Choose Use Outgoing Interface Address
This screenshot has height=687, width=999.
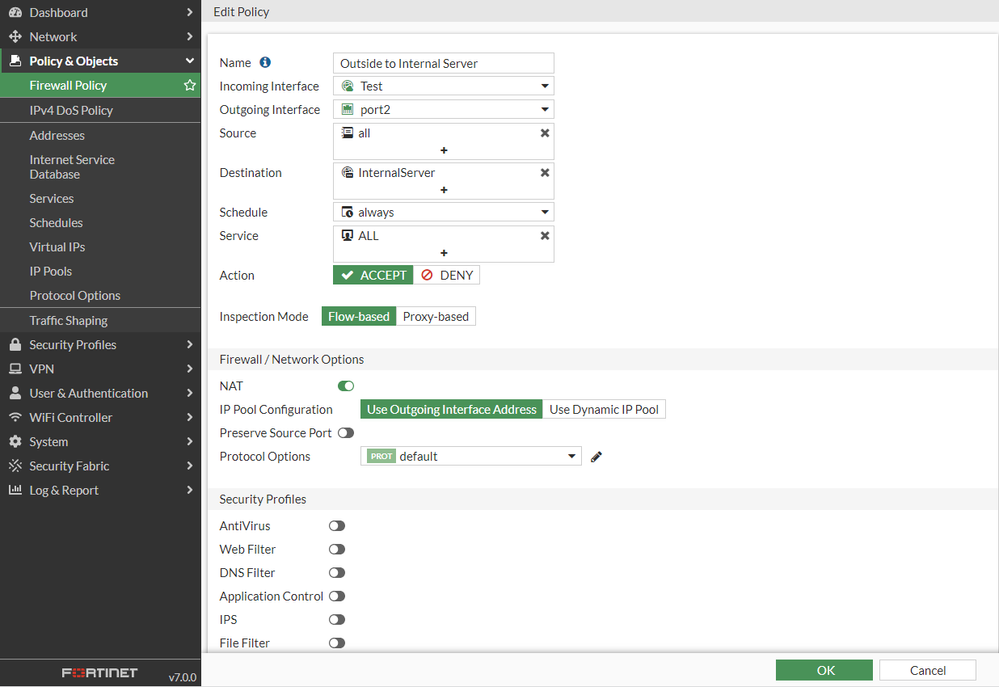[452, 409]
